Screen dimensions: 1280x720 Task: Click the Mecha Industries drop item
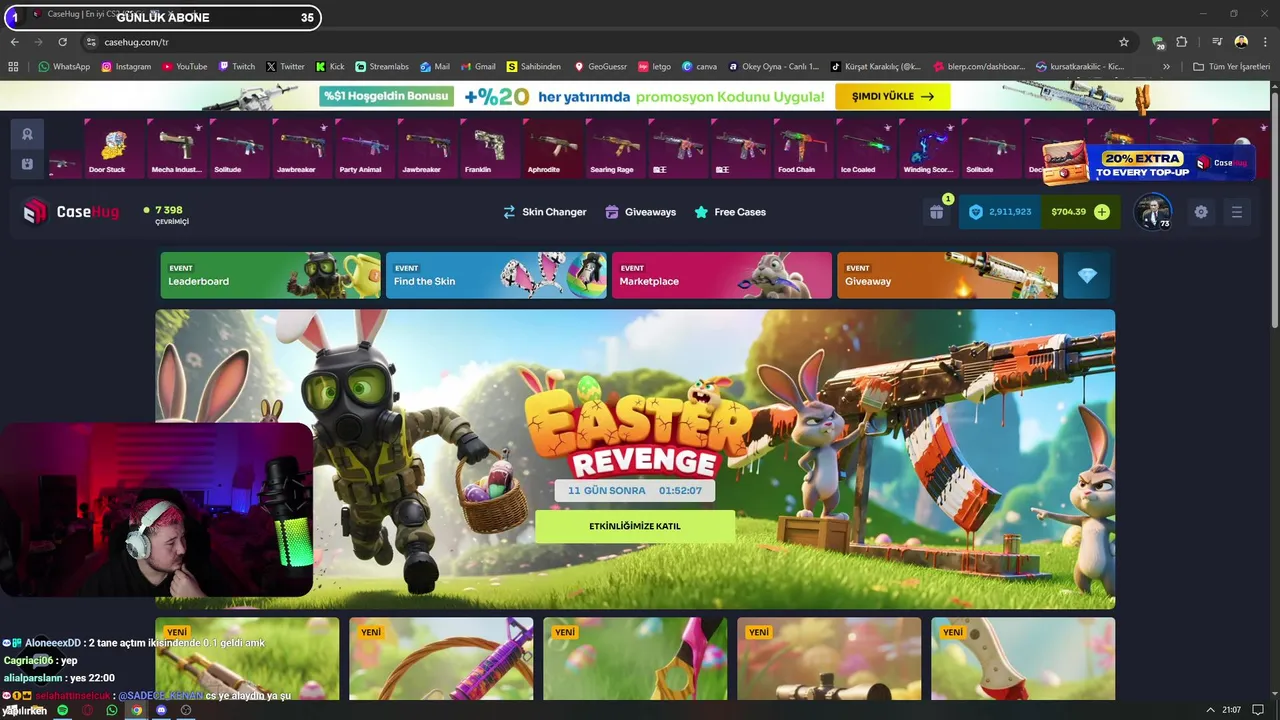point(176,148)
